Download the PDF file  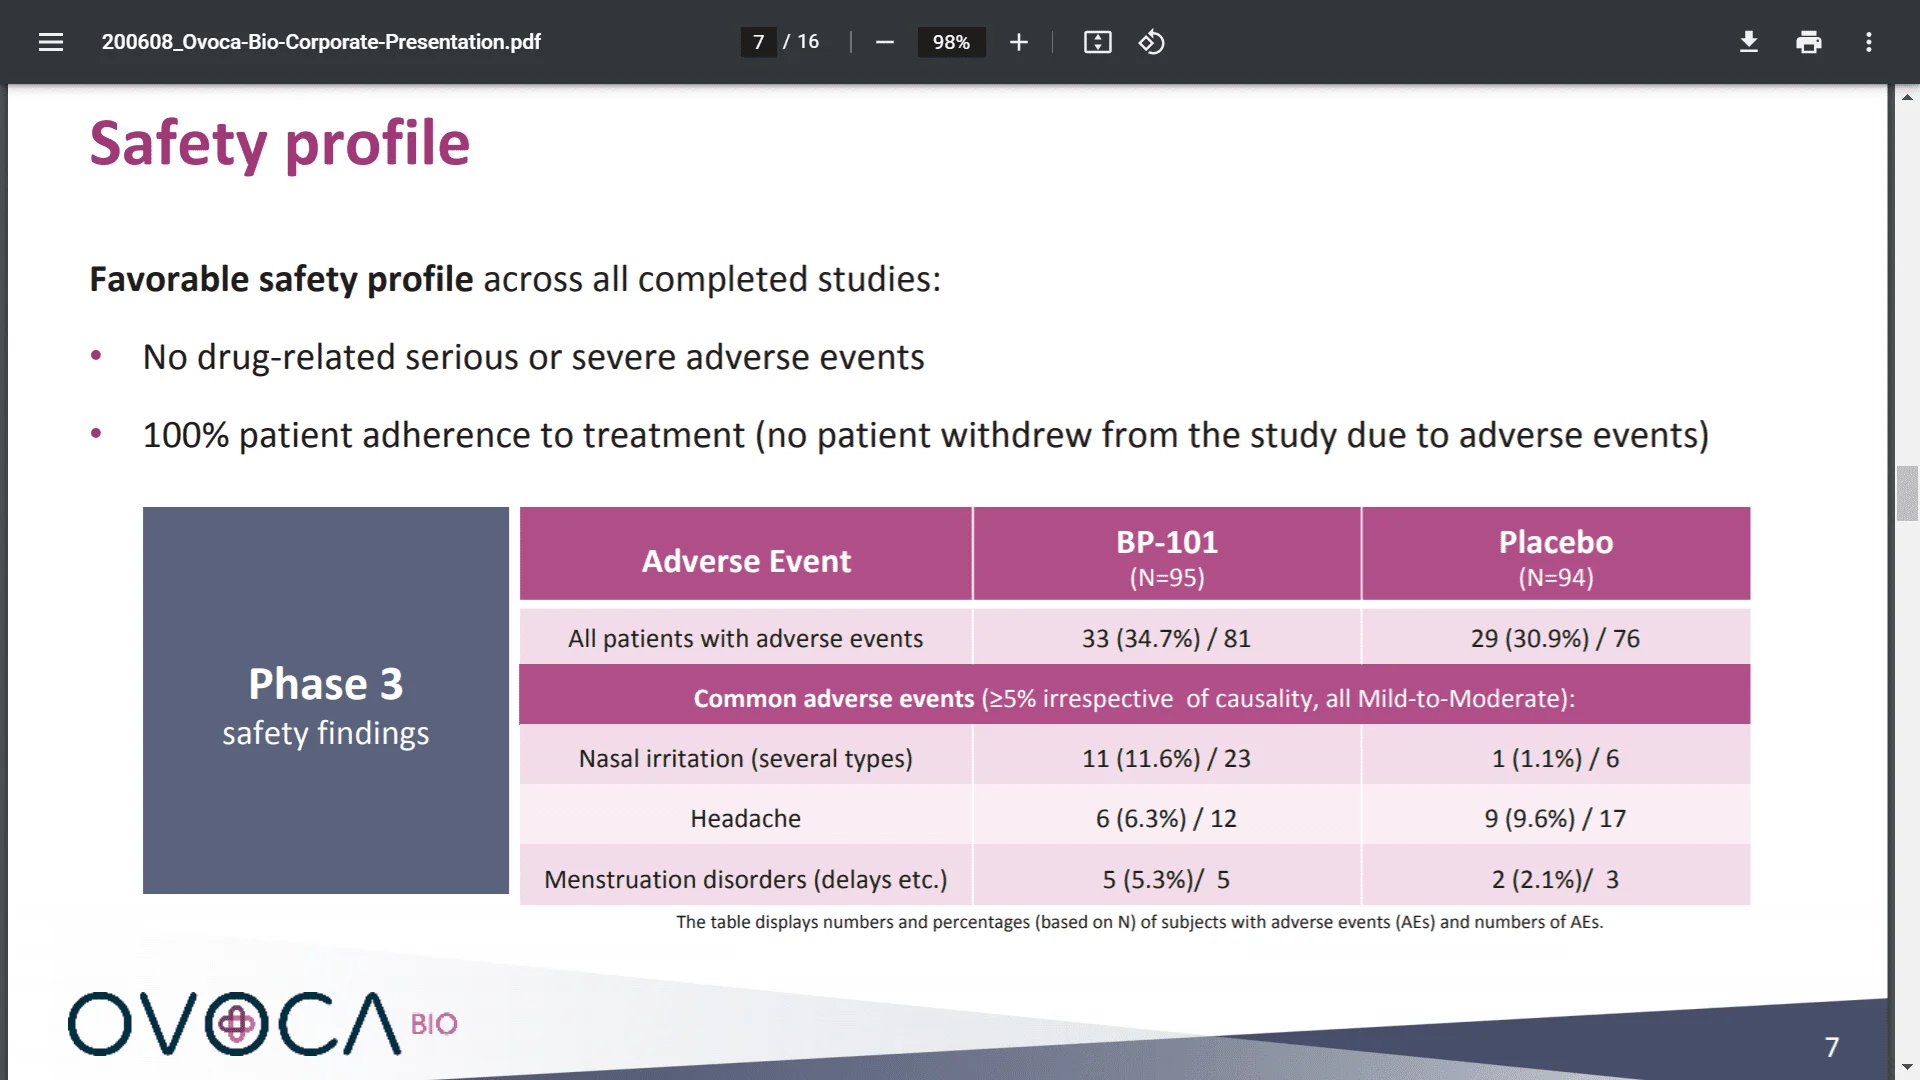(1748, 42)
